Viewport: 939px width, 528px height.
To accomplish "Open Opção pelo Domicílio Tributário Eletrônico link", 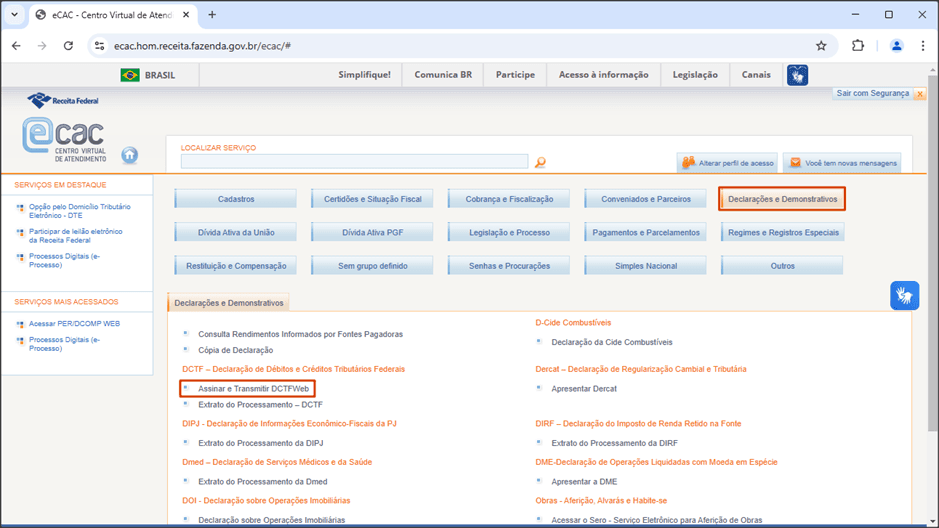I will [80, 211].
